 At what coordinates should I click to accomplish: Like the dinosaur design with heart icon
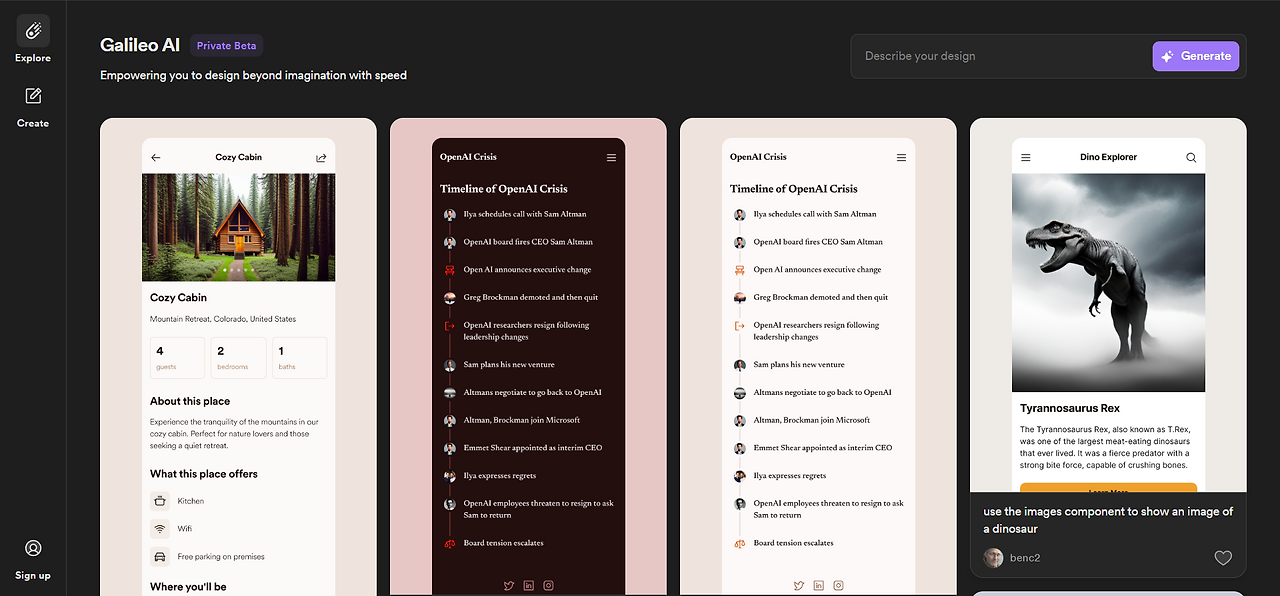tap(1223, 558)
